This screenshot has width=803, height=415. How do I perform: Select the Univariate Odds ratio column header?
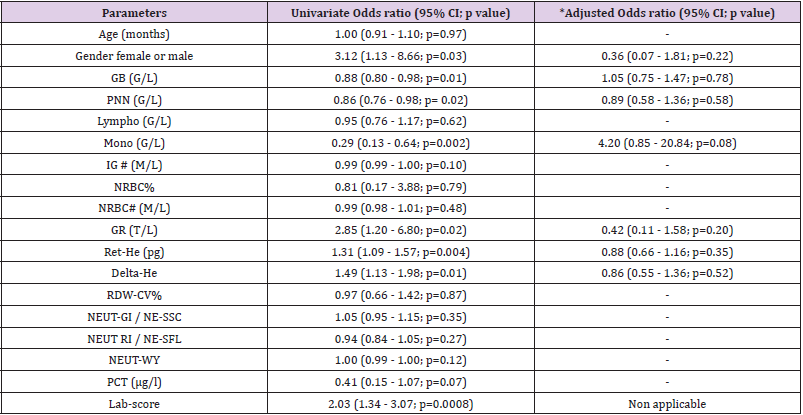coord(400,13)
